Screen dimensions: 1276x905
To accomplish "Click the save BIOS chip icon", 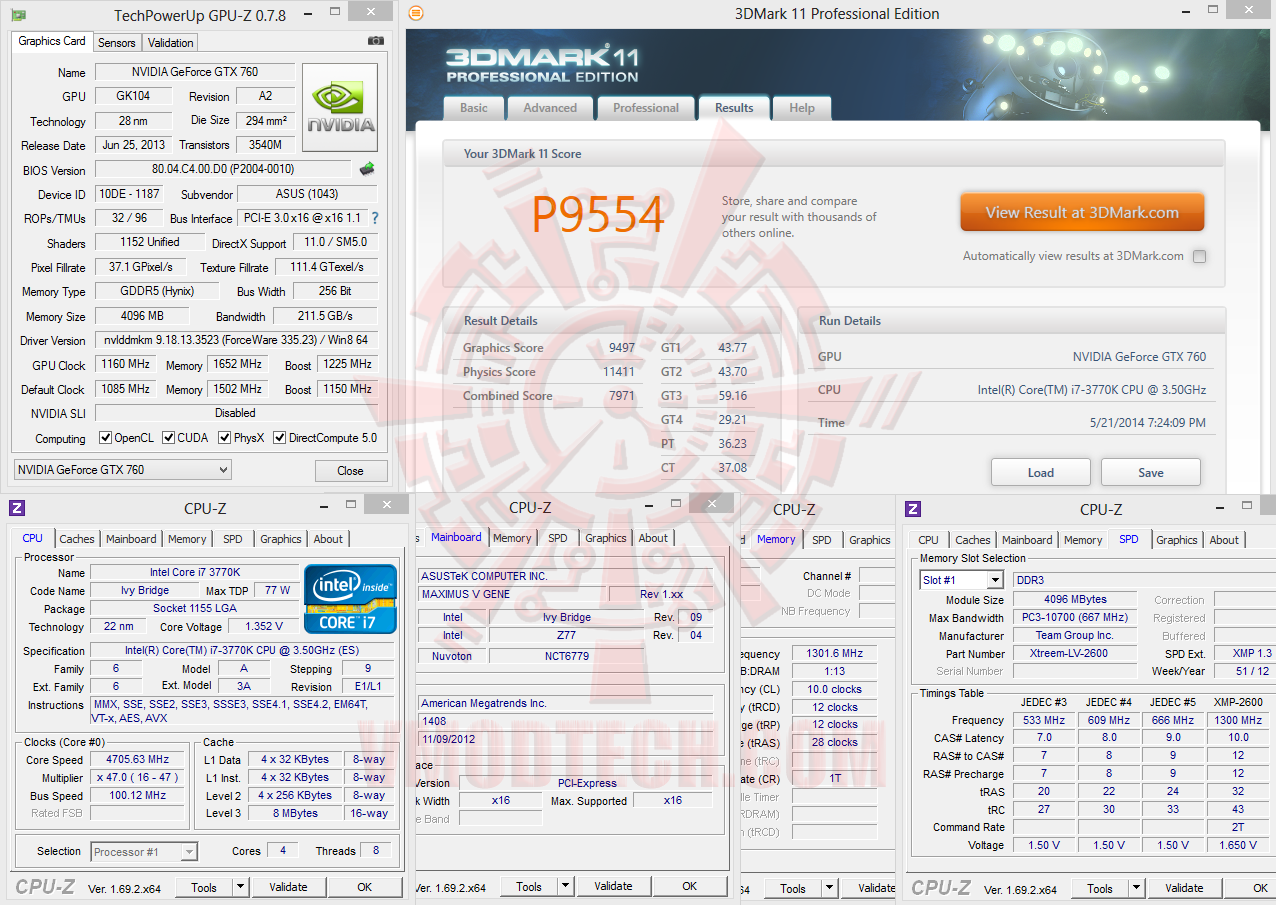I will click(x=367, y=169).
